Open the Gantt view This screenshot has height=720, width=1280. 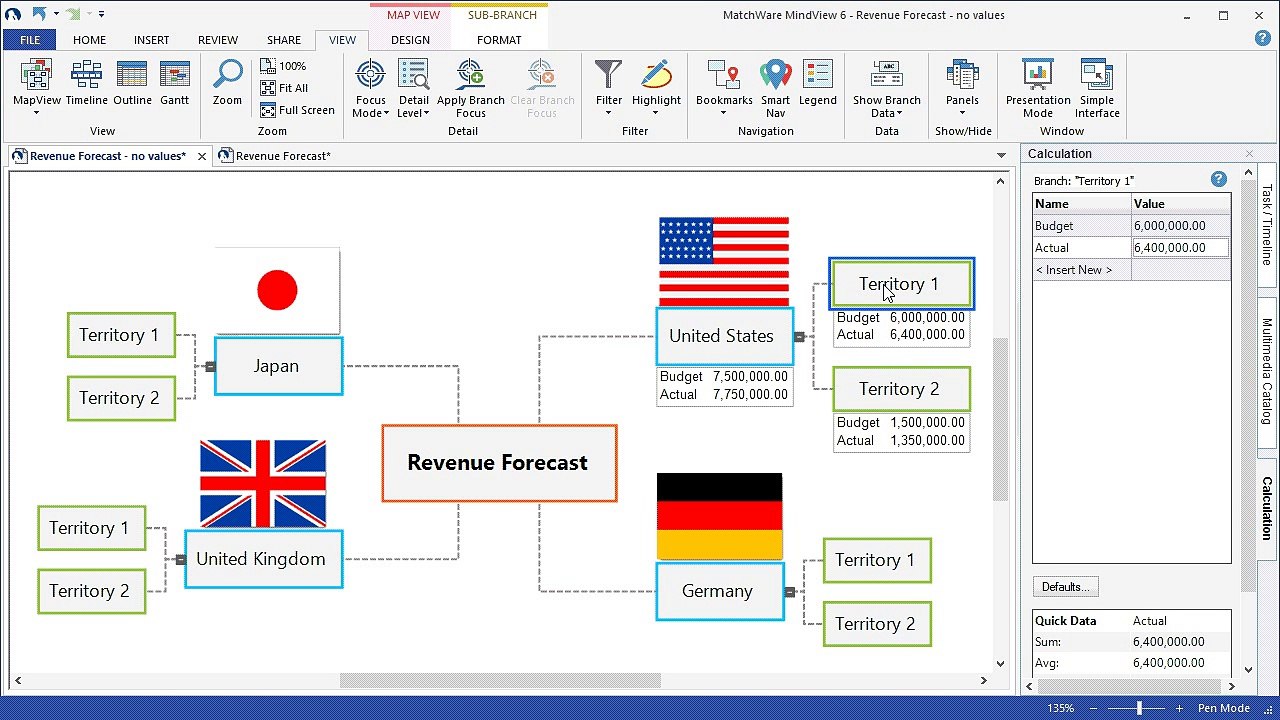click(175, 83)
